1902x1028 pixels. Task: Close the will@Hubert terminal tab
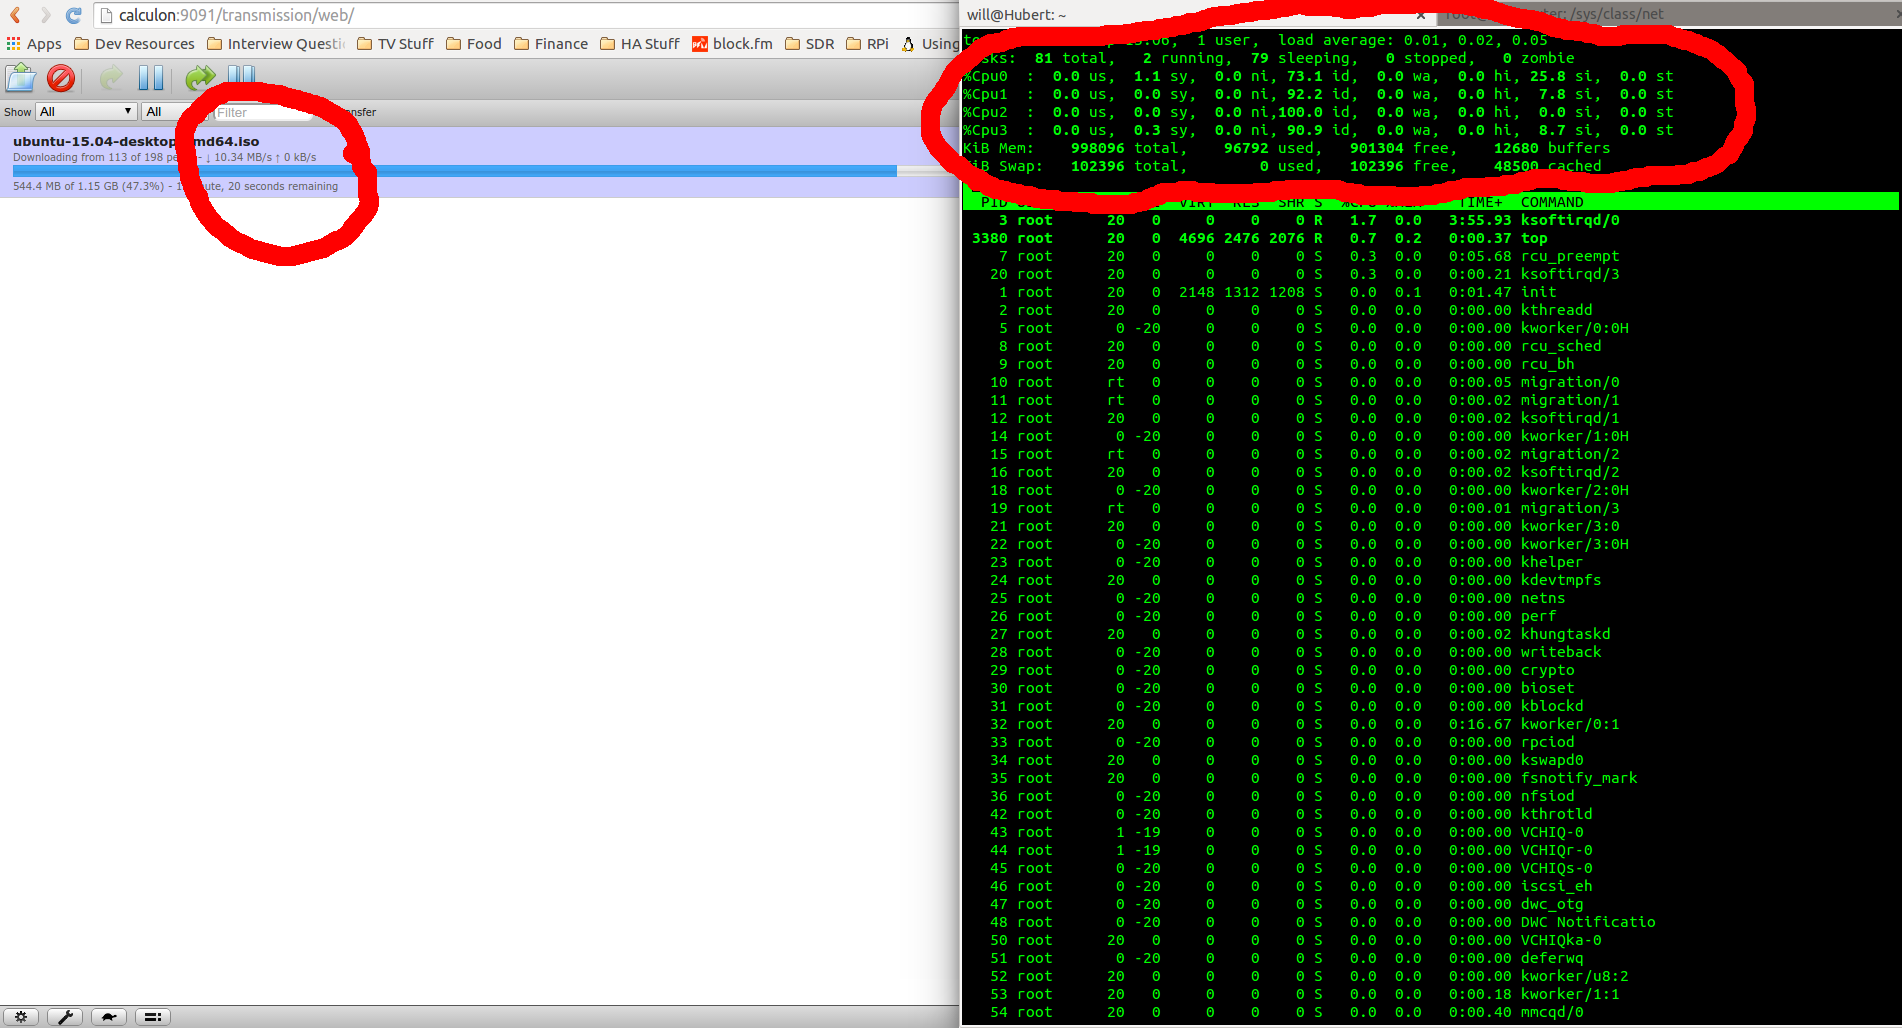[1421, 15]
